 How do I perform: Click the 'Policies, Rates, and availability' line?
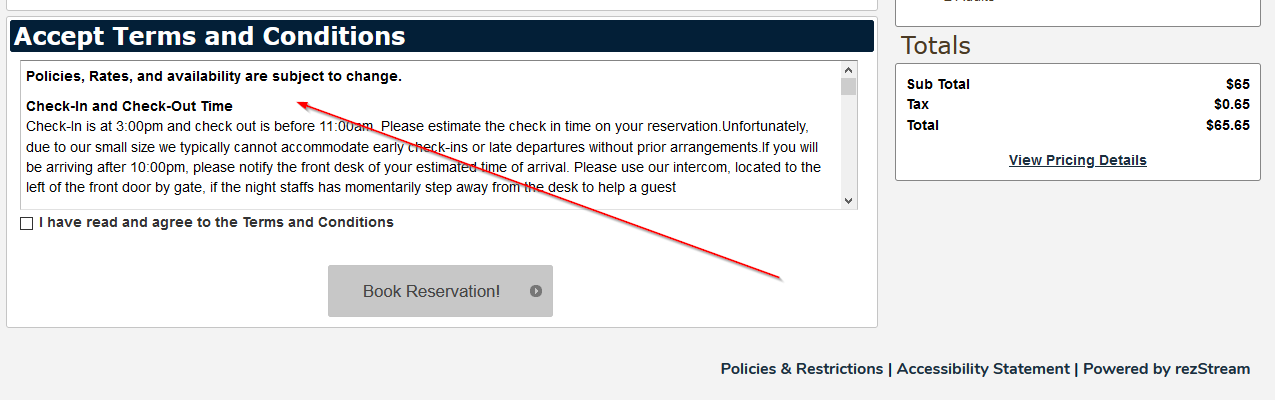214,76
